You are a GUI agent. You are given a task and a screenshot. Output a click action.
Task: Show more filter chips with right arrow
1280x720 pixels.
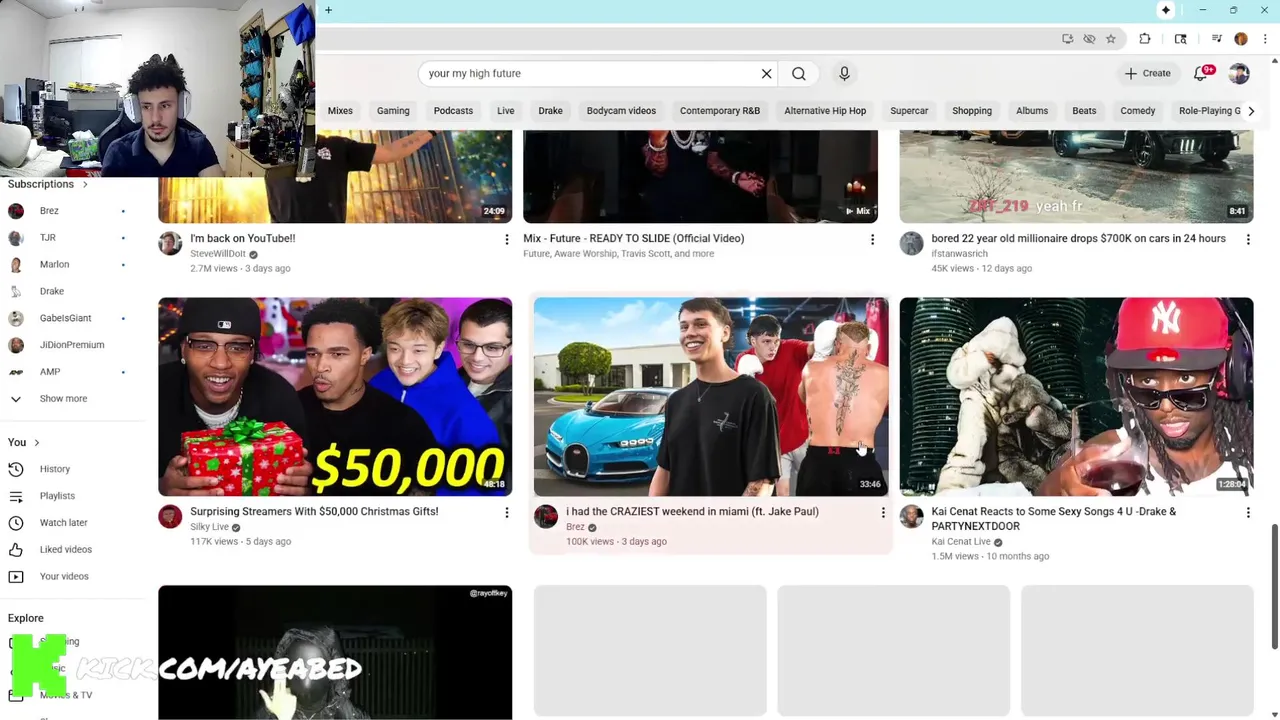point(1251,111)
